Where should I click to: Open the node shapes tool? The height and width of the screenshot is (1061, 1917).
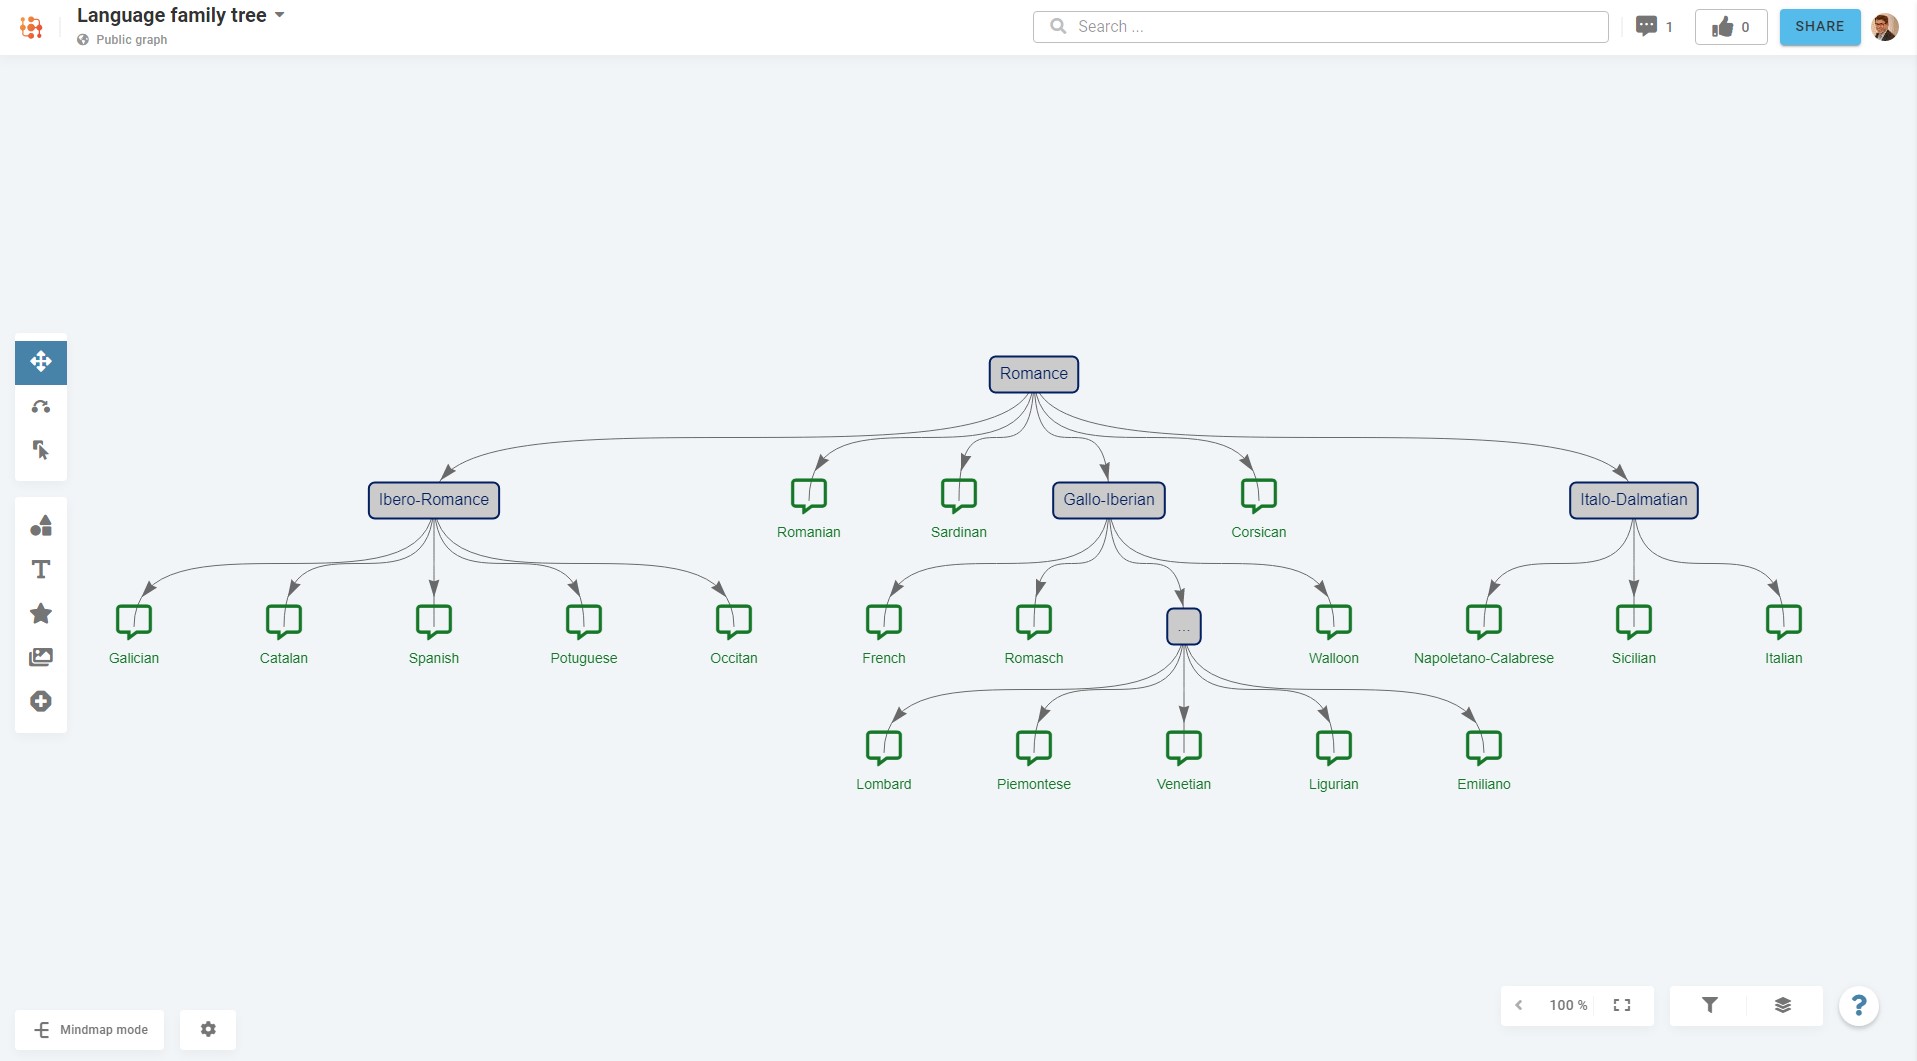[x=40, y=525]
